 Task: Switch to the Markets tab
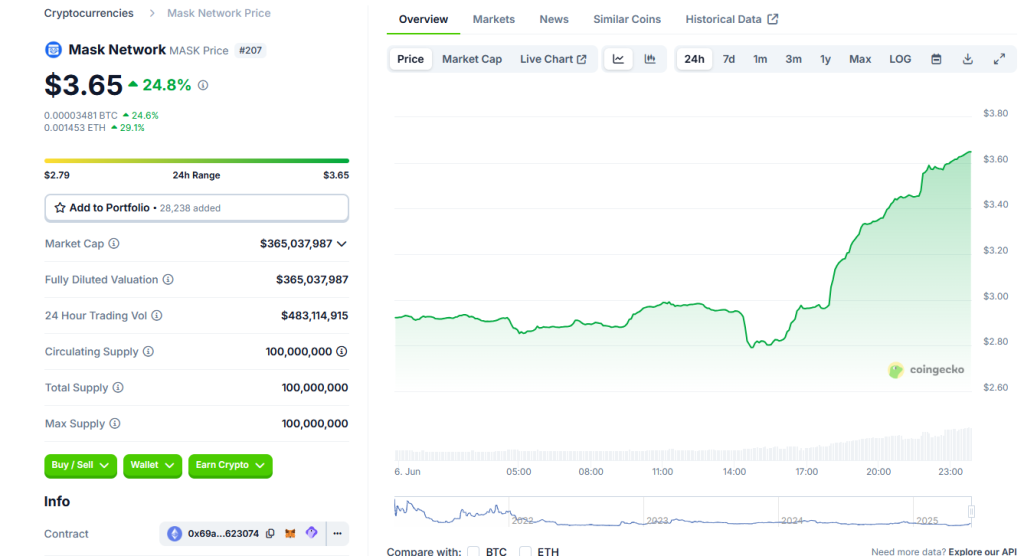[x=494, y=19]
